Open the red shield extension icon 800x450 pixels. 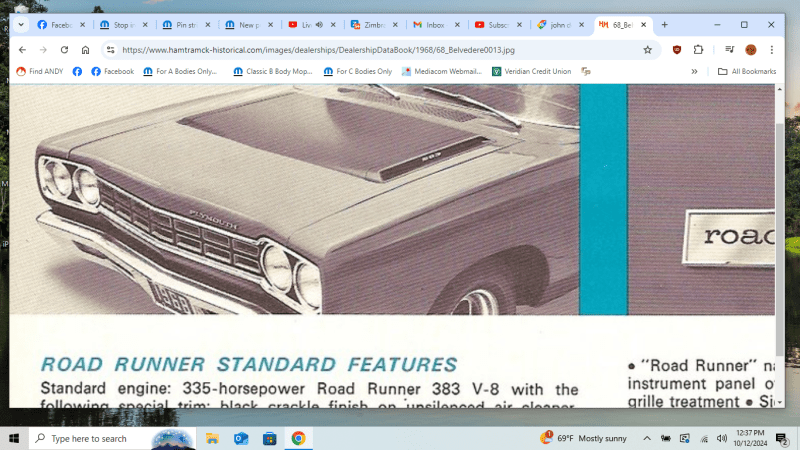click(677, 49)
